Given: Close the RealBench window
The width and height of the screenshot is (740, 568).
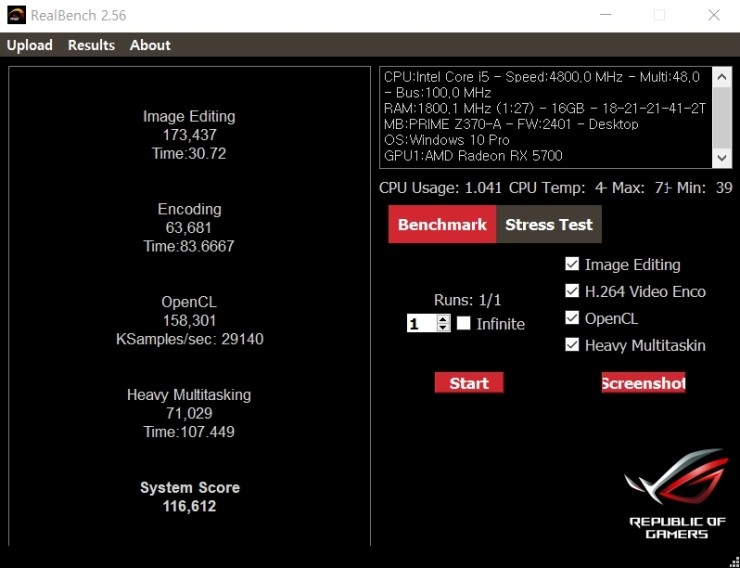Looking at the screenshot, I should point(714,15).
